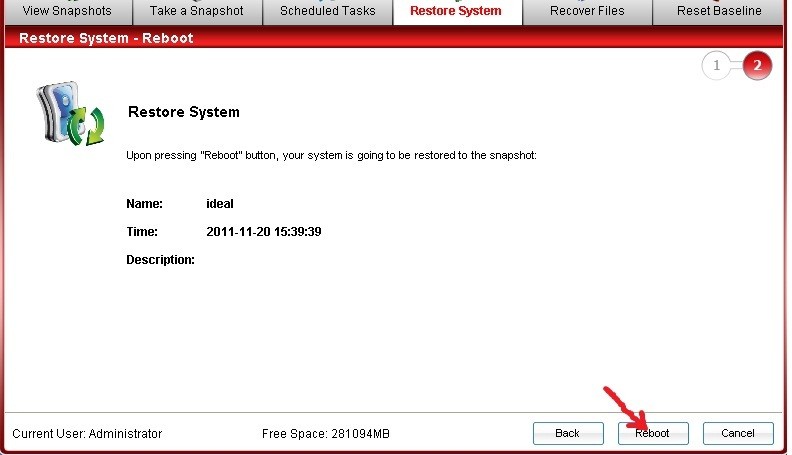Click the snapshot name "ideal"
The image size is (792, 455).
(219, 203)
